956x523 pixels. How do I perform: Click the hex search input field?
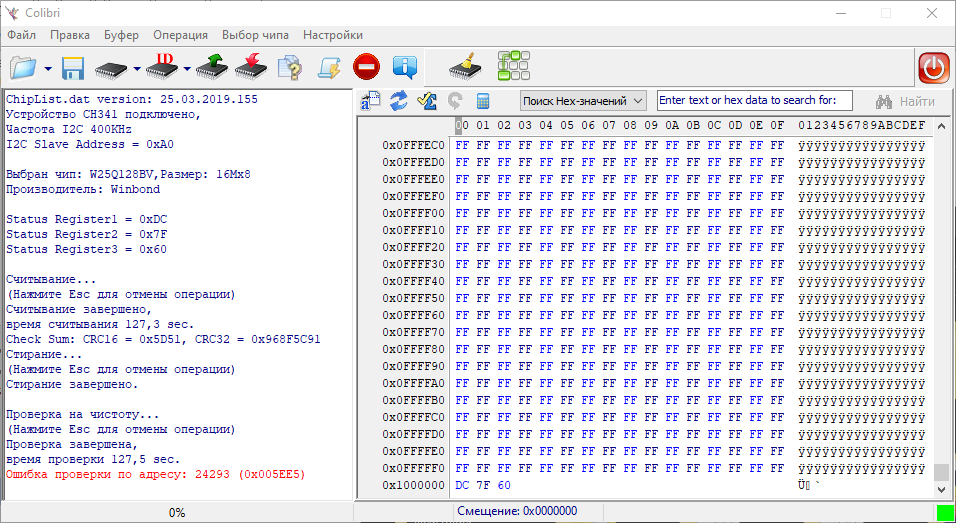click(x=755, y=101)
